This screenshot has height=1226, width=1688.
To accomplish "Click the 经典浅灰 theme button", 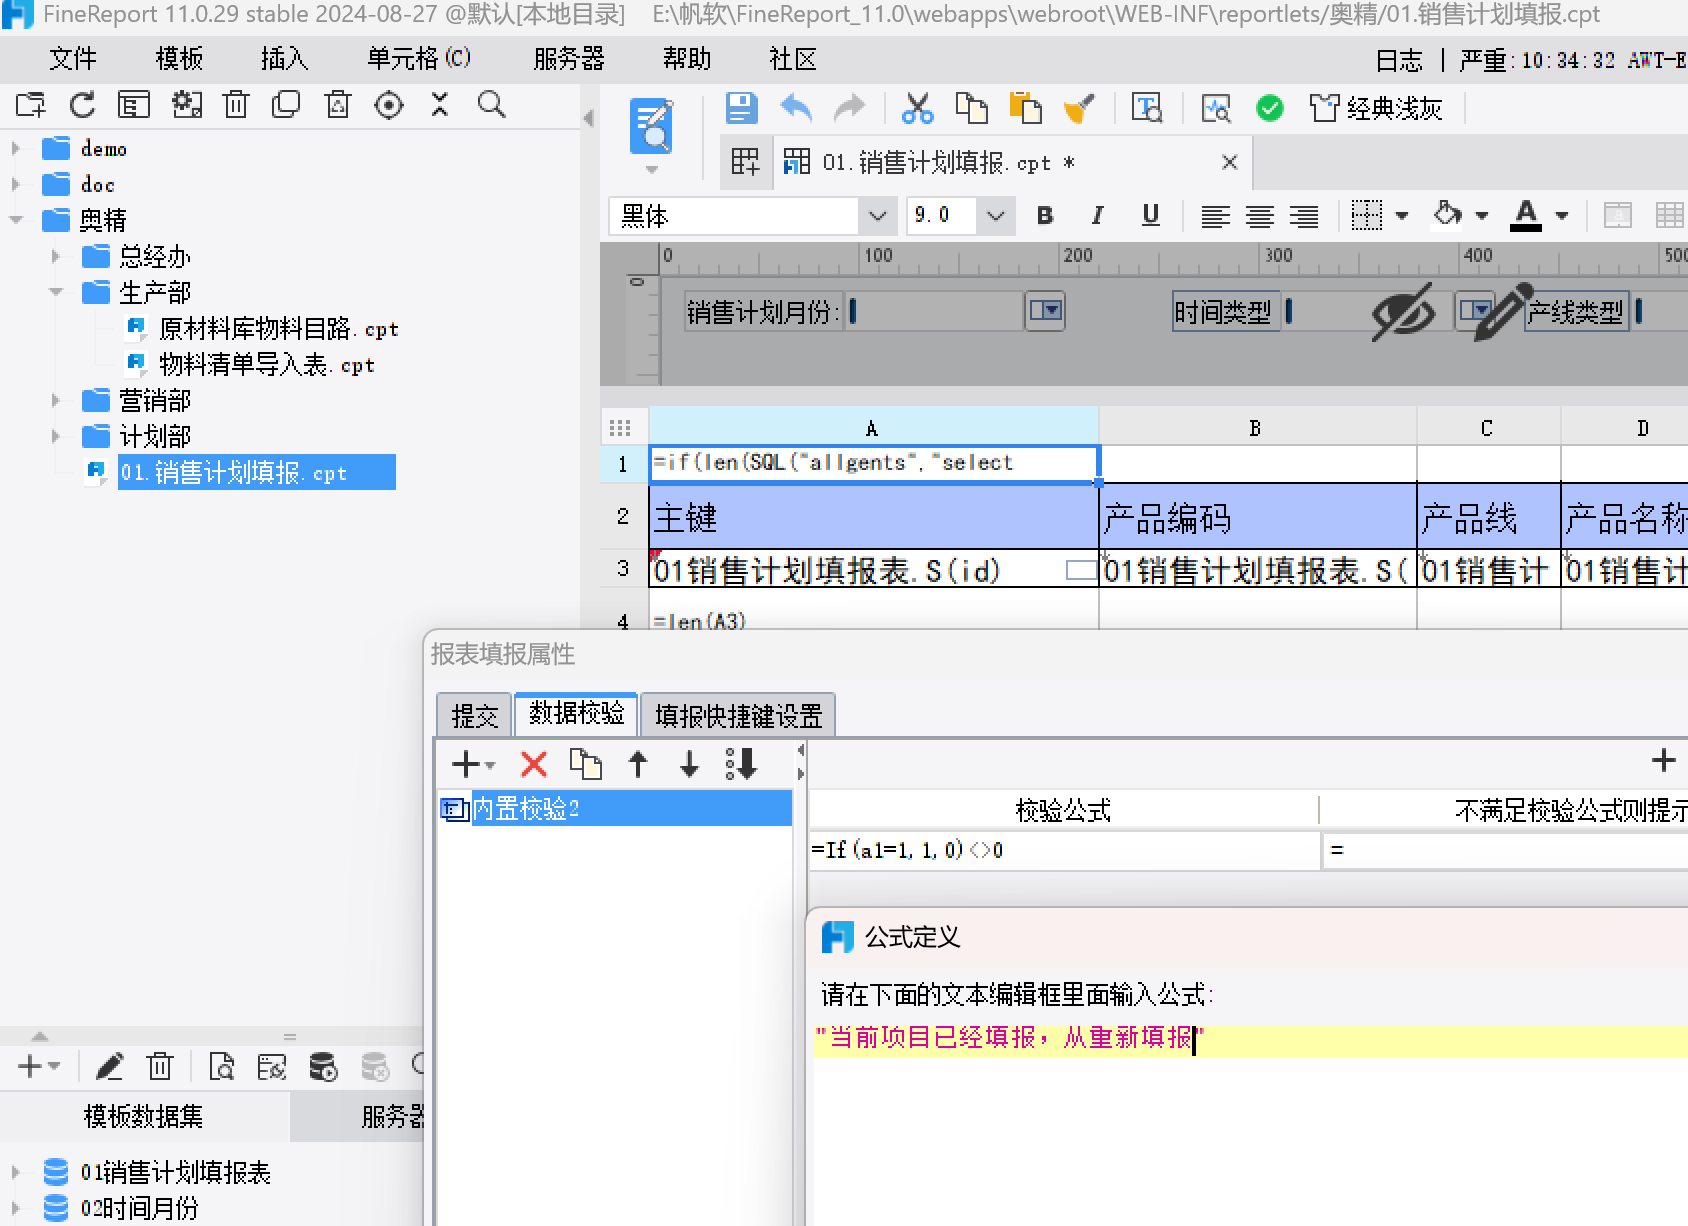I will (x=1377, y=108).
